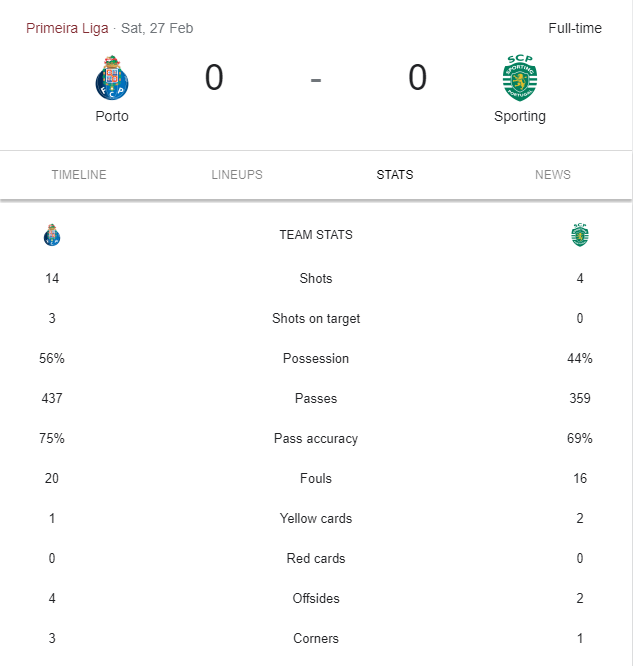Click the Team Stats heading

point(316,235)
